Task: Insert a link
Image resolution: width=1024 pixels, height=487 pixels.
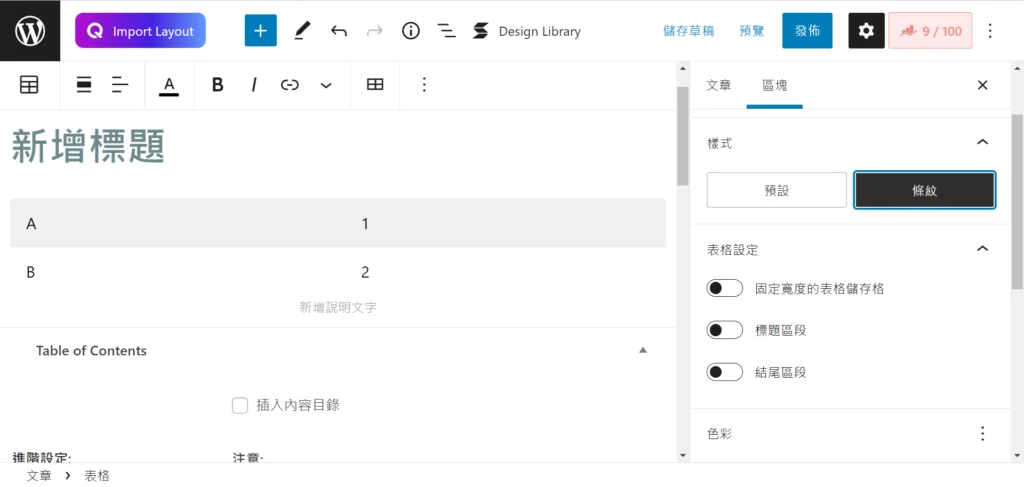Action: (x=289, y=85)
